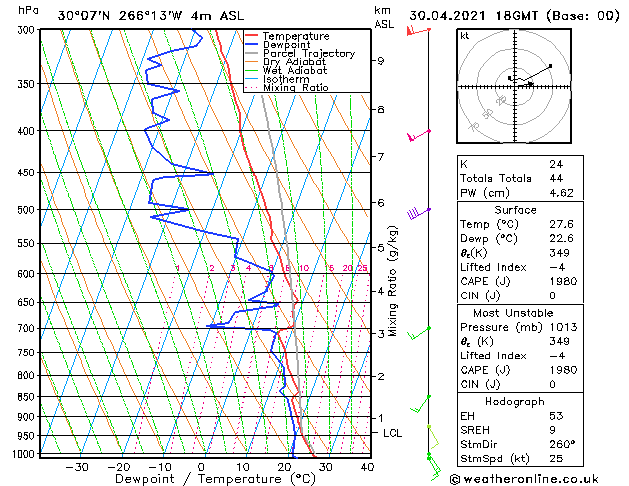Screen dimensions: 629x486
Task: Click the hodograph storm motion arrow
Action: (x=526, y=83)
